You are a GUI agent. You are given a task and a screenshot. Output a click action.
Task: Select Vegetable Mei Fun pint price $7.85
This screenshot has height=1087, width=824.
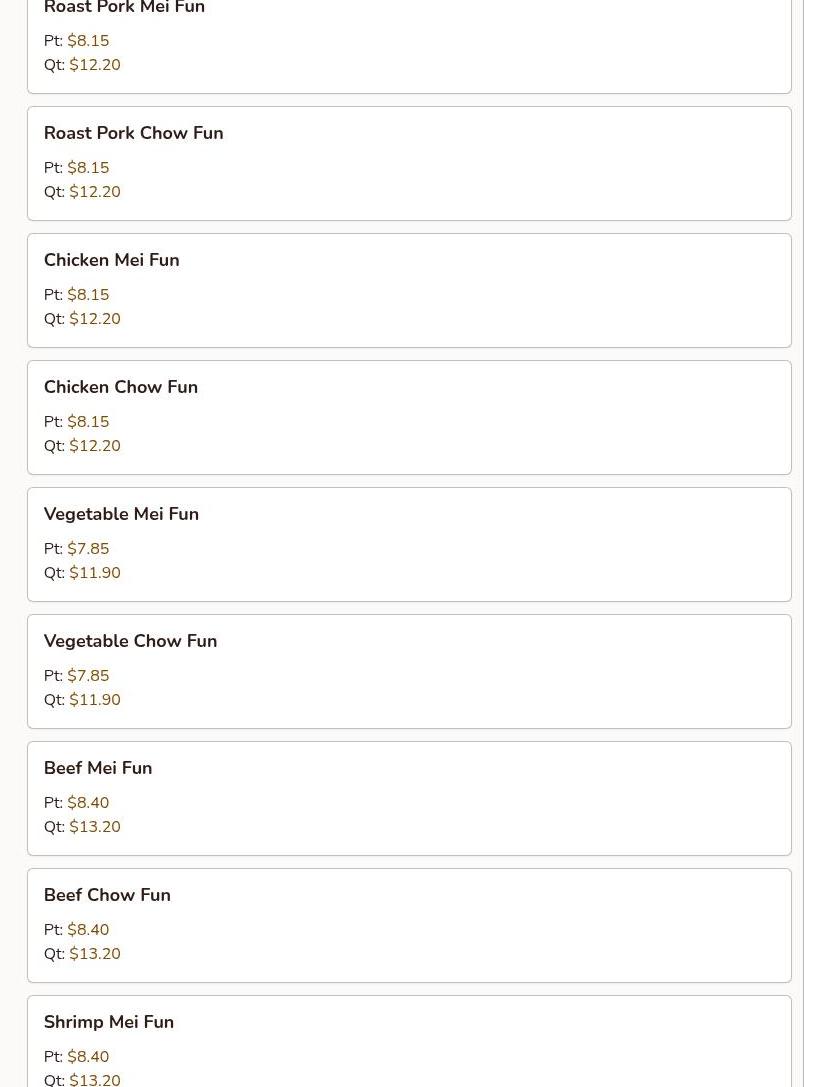click(88, 549)
